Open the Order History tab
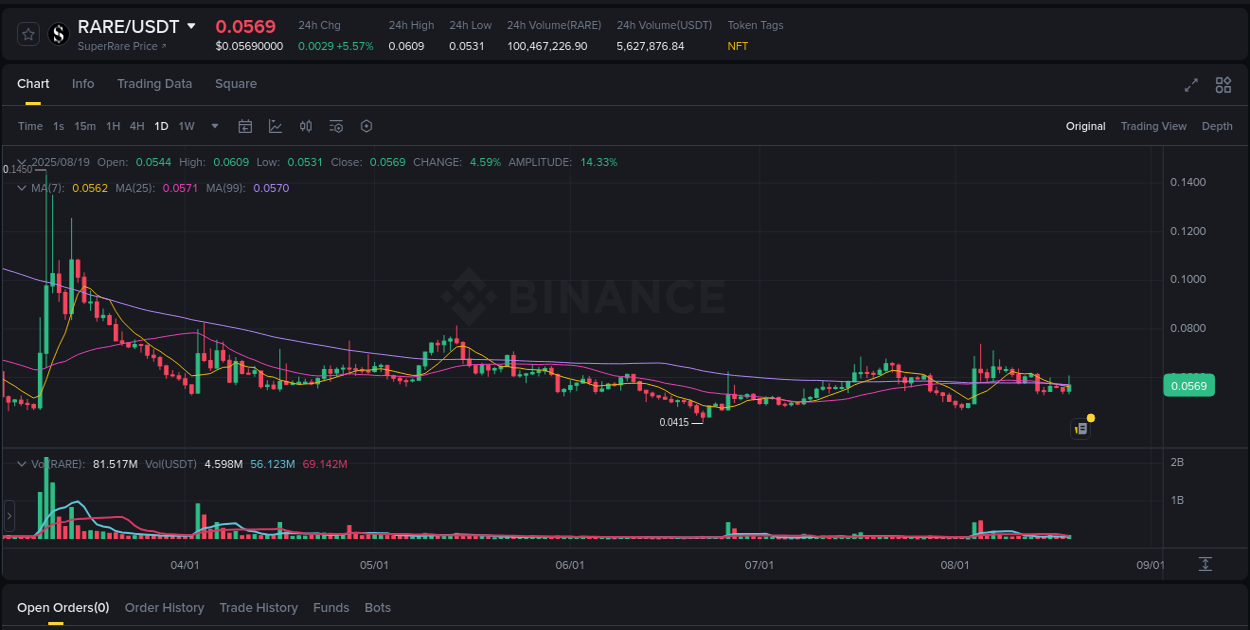 point(164,607)
